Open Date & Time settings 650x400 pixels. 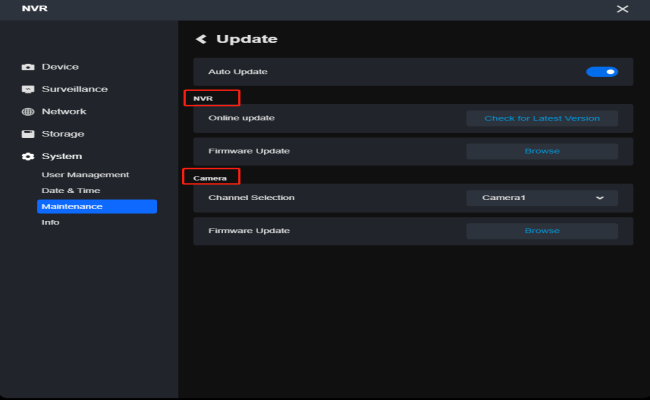click(70, 190)
